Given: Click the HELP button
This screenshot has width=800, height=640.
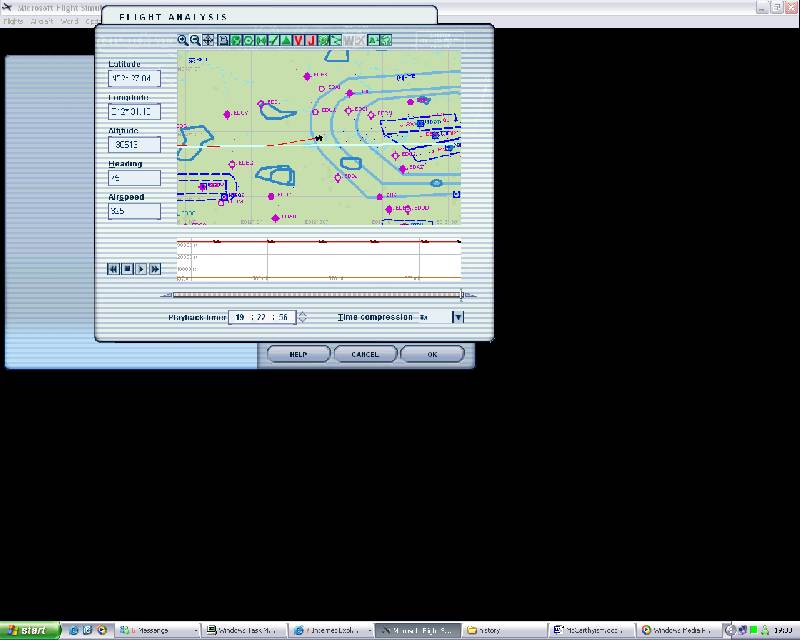Looking at the screenshot, I should (298, 354).
